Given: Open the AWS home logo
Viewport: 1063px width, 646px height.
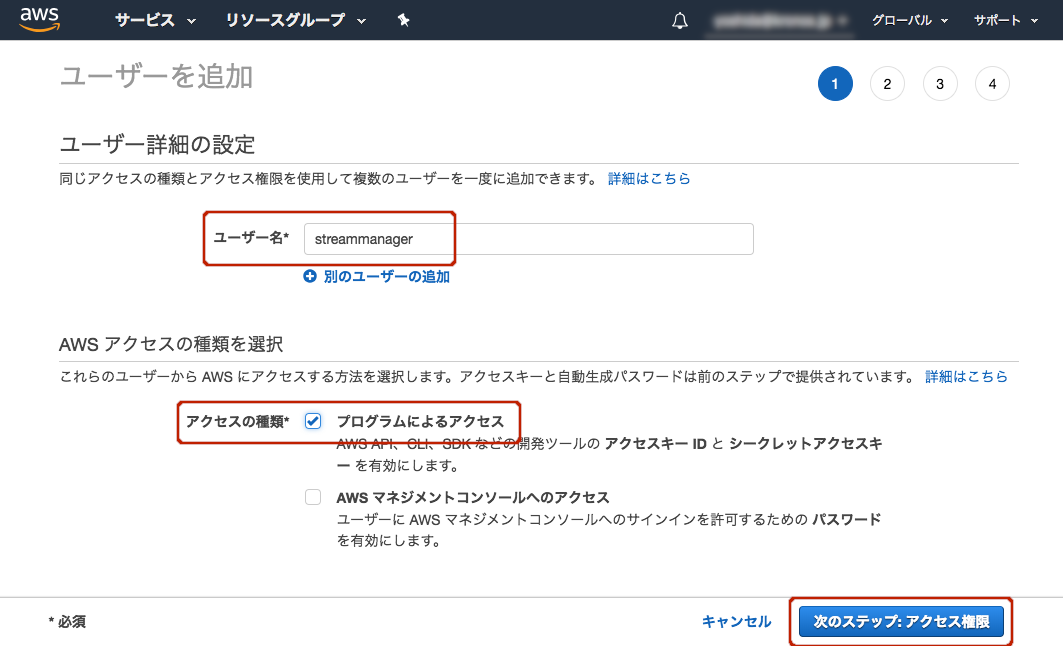Looking at the screenshot, I should (40, 20).
